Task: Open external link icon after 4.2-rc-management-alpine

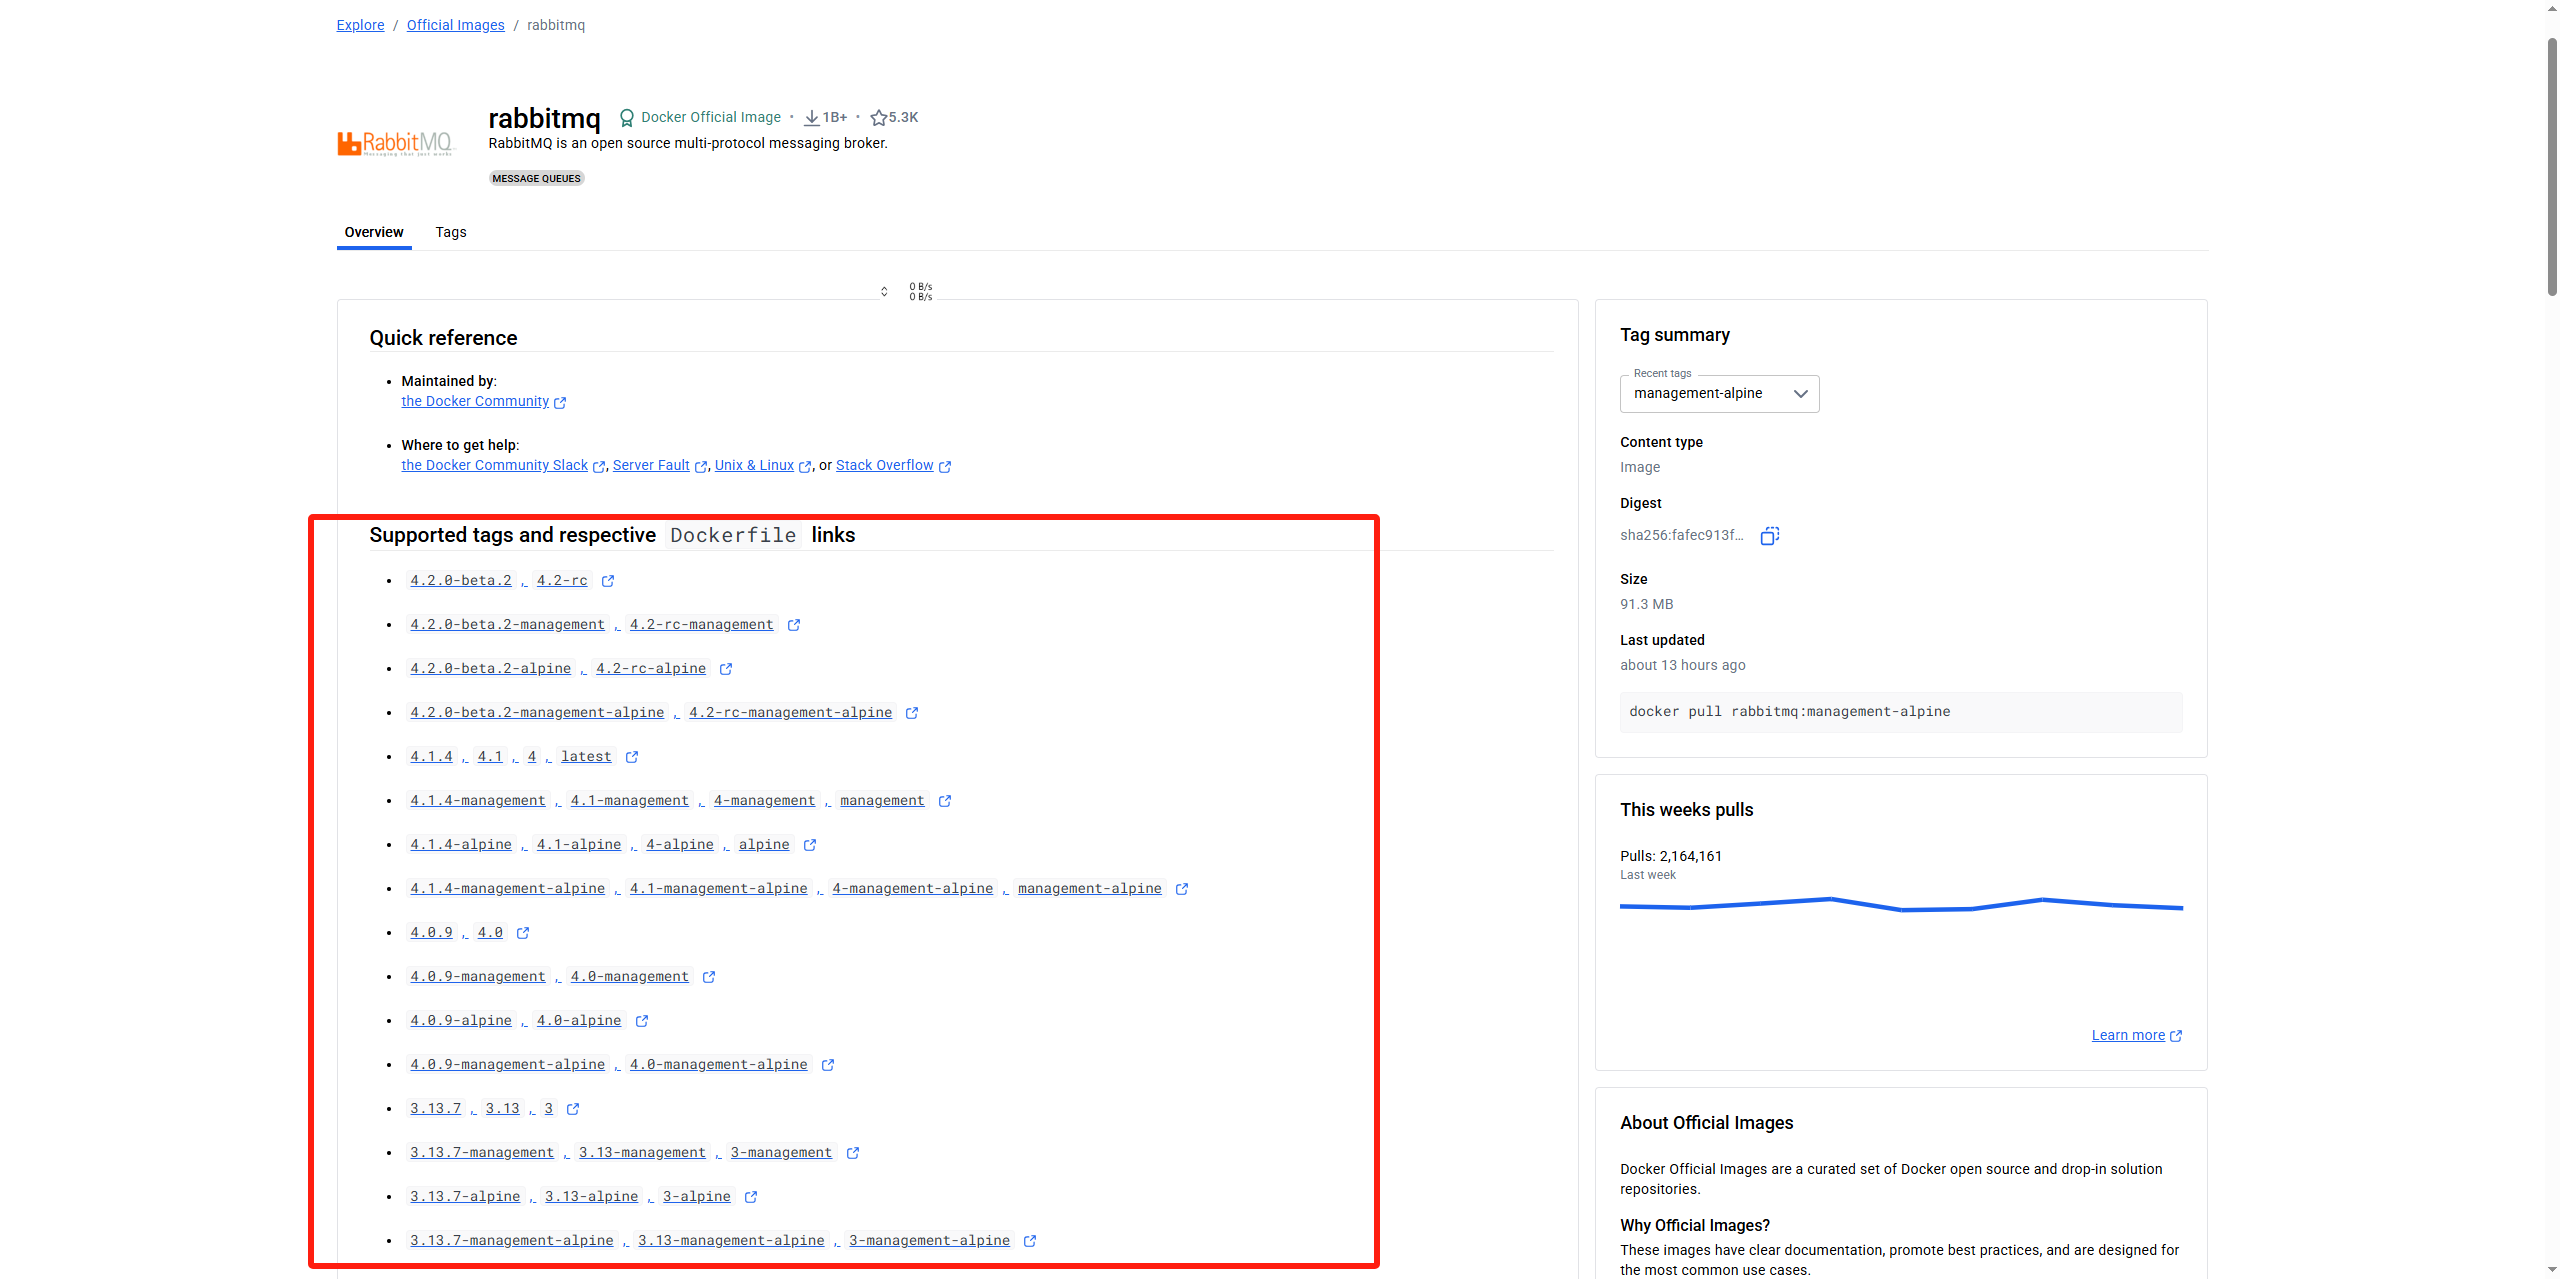Action: pyautogui.click(x=912, y=713)
